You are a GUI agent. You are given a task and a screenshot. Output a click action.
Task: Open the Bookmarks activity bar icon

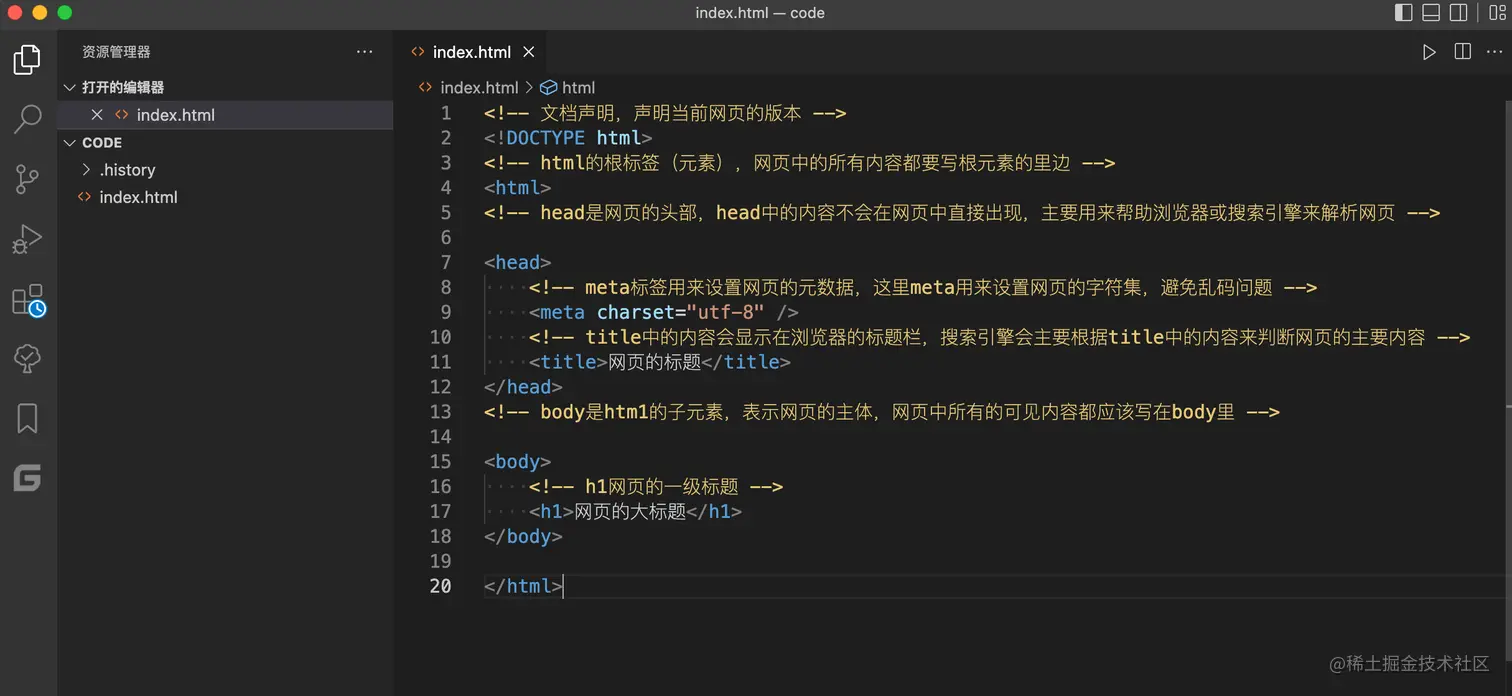click(x=27, y=418)
